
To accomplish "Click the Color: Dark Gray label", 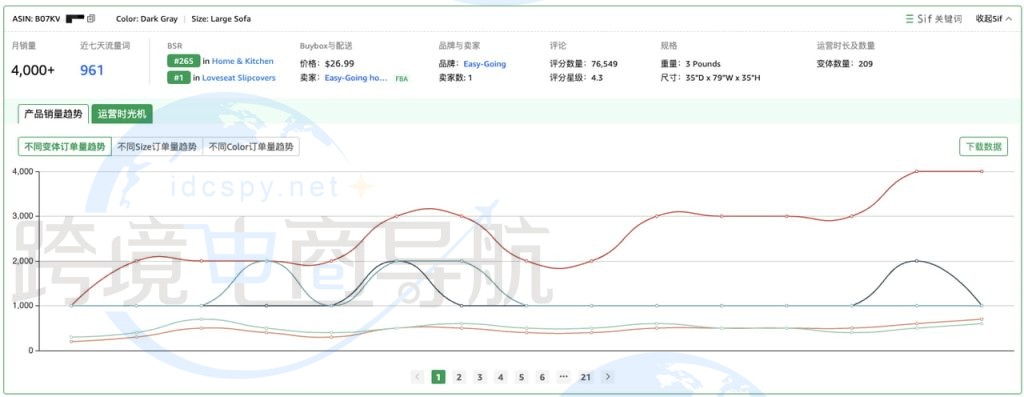I will (146, 19).
